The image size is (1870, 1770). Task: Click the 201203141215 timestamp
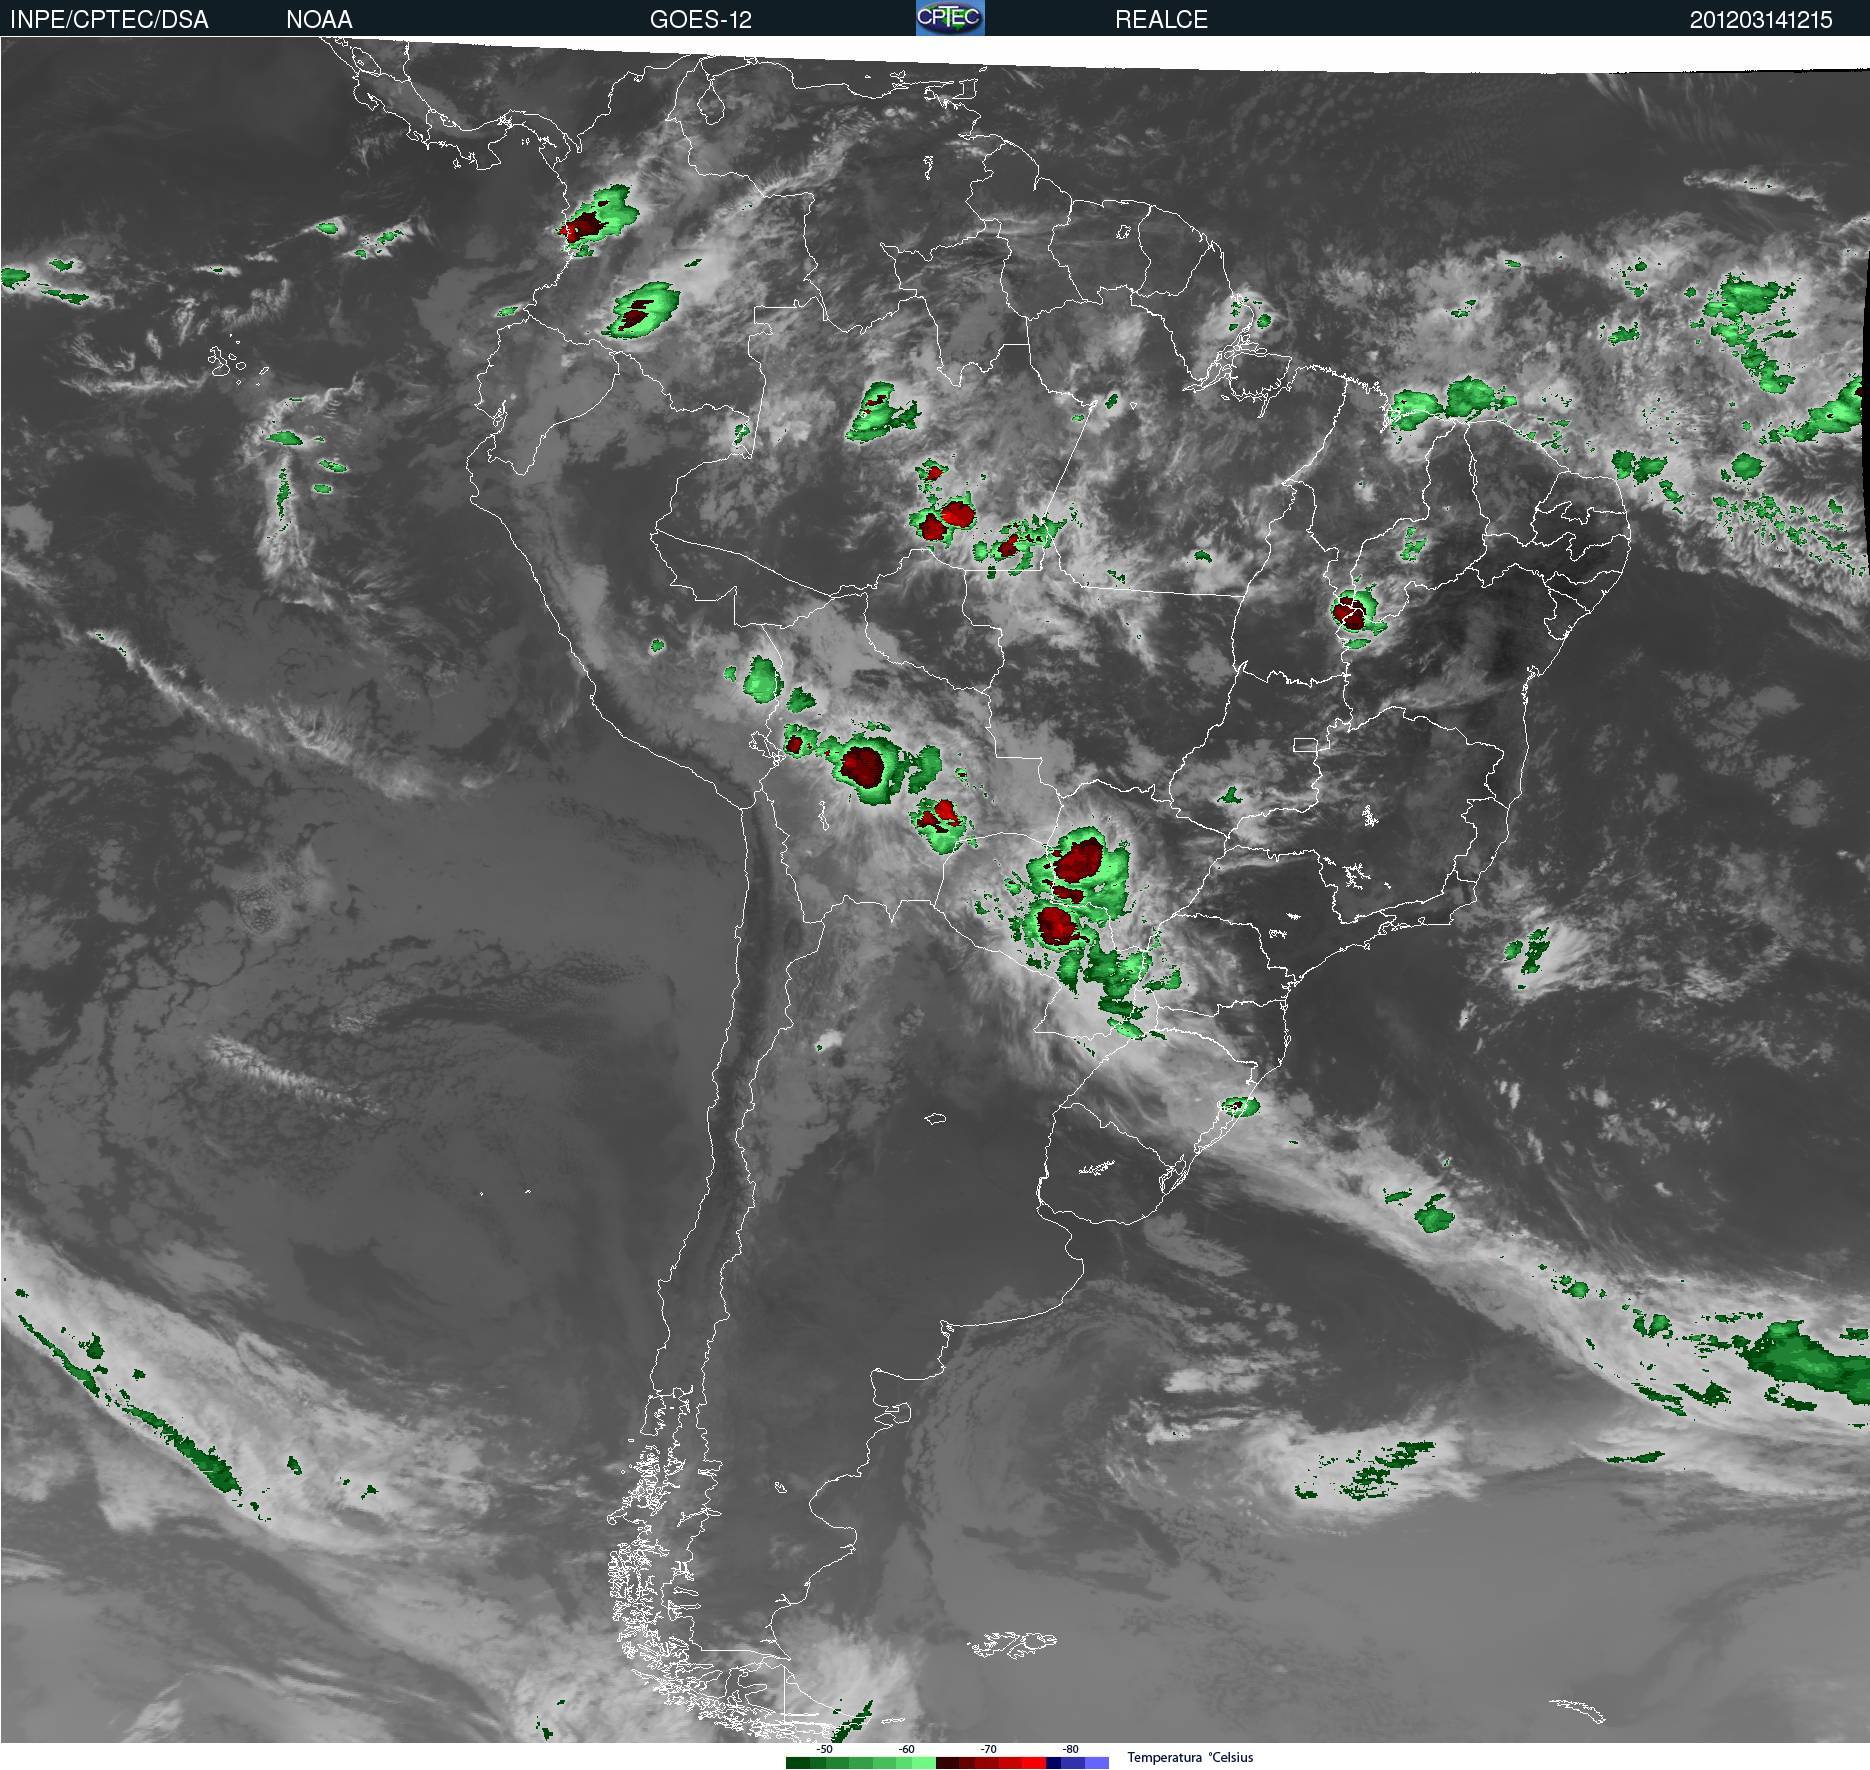pos(1761,20)
